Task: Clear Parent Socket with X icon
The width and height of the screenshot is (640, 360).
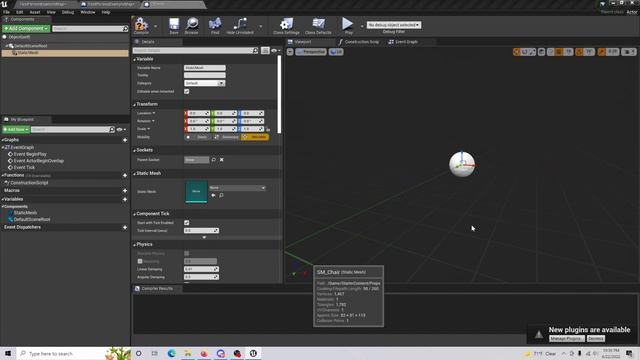Action: (222, 160)
